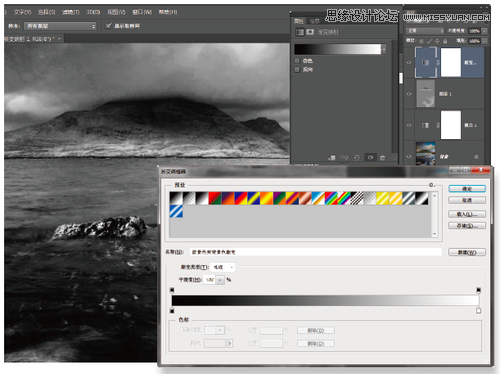500x374 pixels.
Task: Hide 图层 1 layer via eye icon
Action: (x=409, y=94)
